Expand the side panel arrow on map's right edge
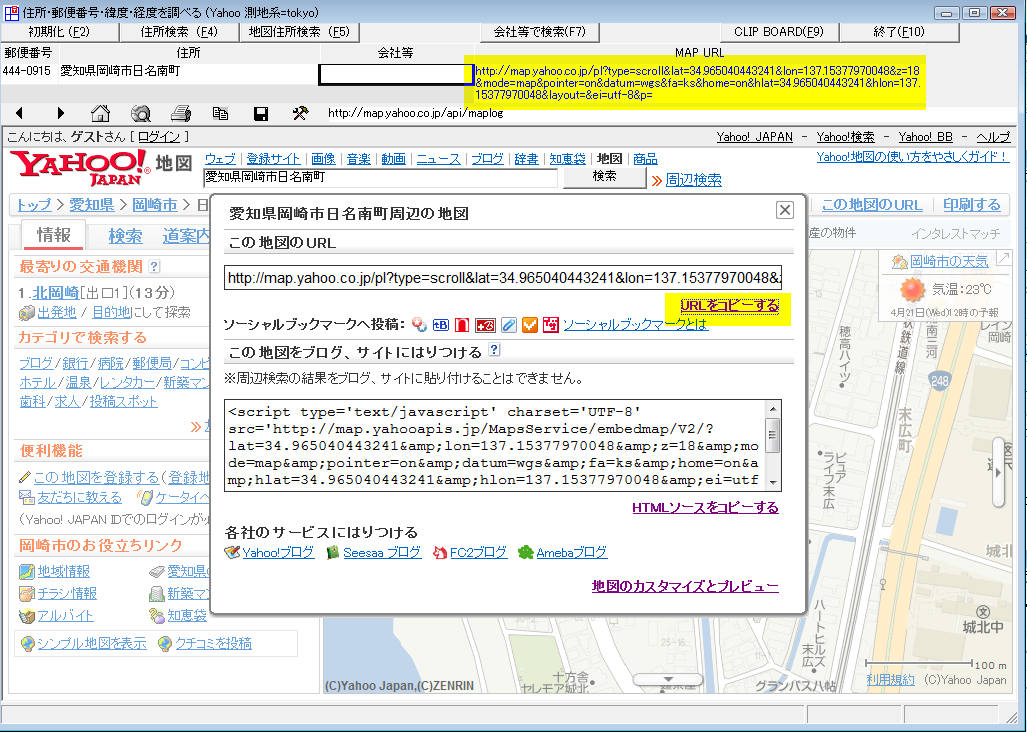 [999, 472]
